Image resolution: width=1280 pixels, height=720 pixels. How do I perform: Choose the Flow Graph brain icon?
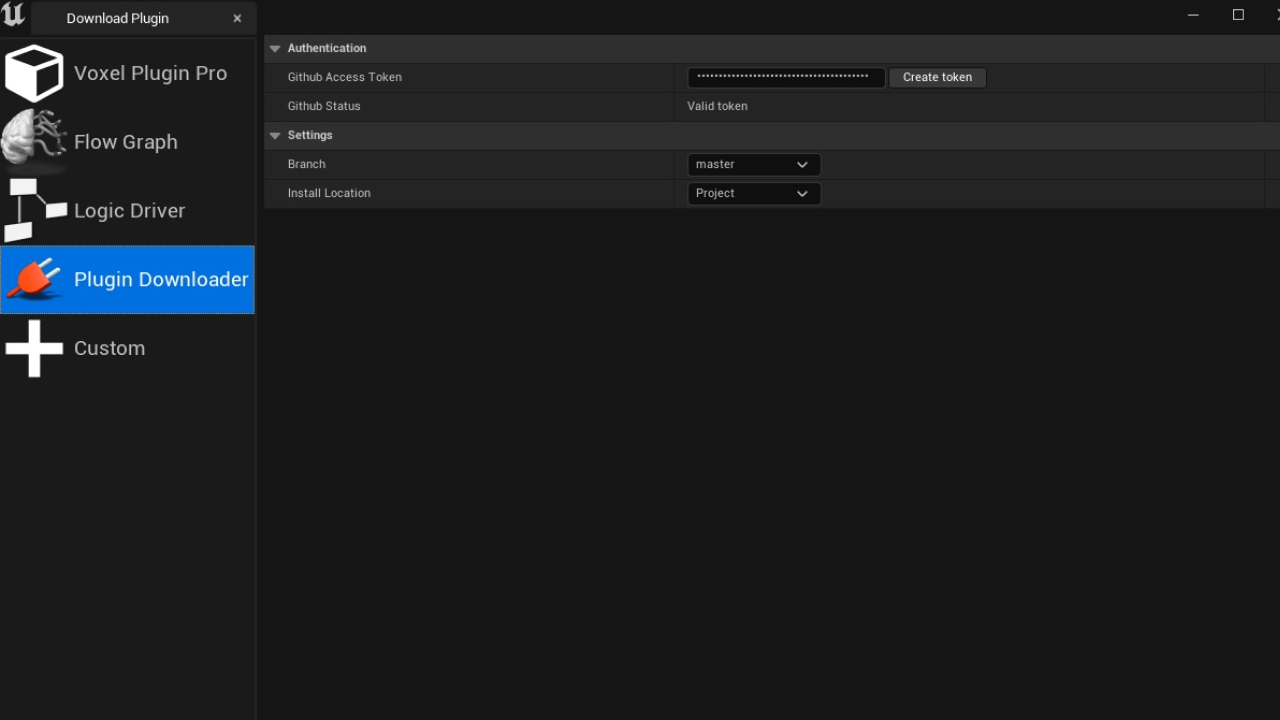(x=34, y=140)
